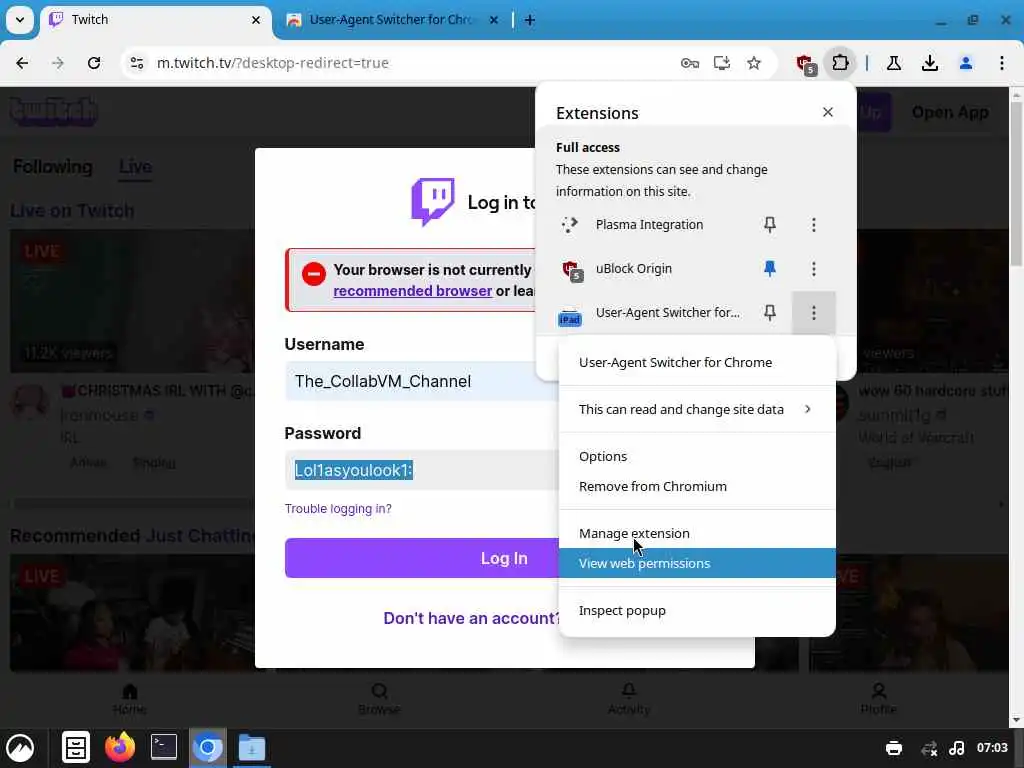Open the Downloads toolbar icon
The height and width of the screenshot is (768, 1024).
coord(930,63)
